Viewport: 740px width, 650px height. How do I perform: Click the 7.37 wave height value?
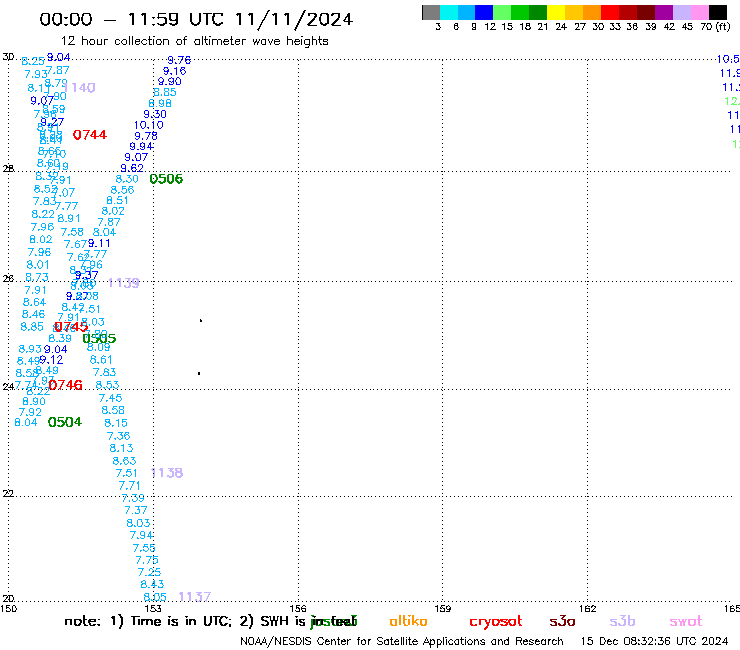(136, 510)
